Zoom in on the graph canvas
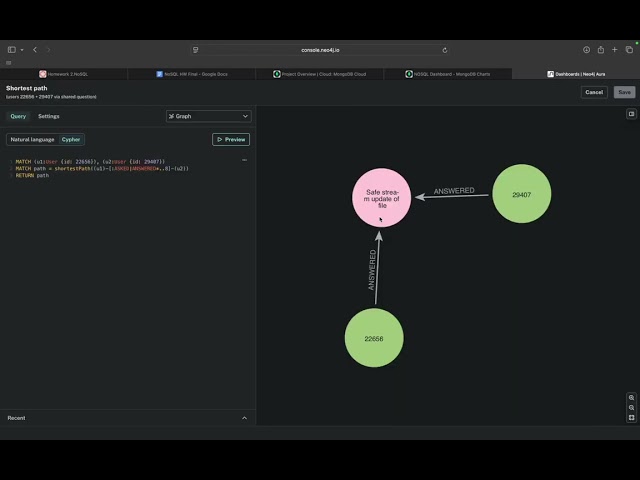 tap(631, 397)
